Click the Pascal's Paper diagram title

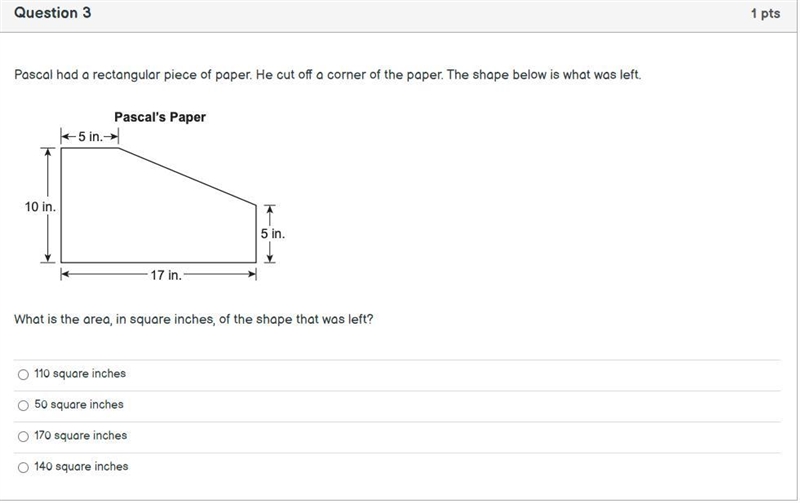pyautogui.click(x=160, y=117)
